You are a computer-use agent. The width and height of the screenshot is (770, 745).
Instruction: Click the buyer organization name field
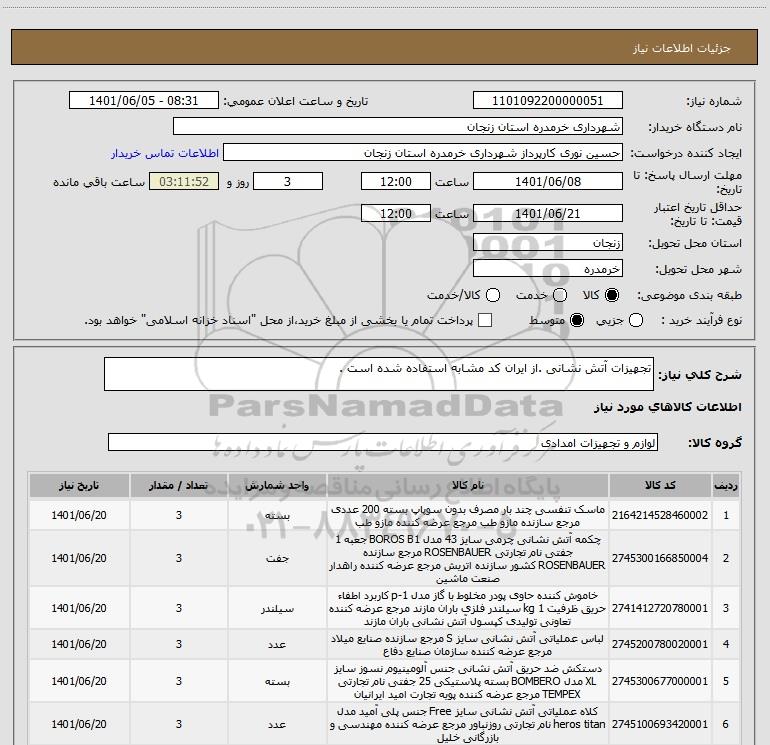tap(398, 126)
